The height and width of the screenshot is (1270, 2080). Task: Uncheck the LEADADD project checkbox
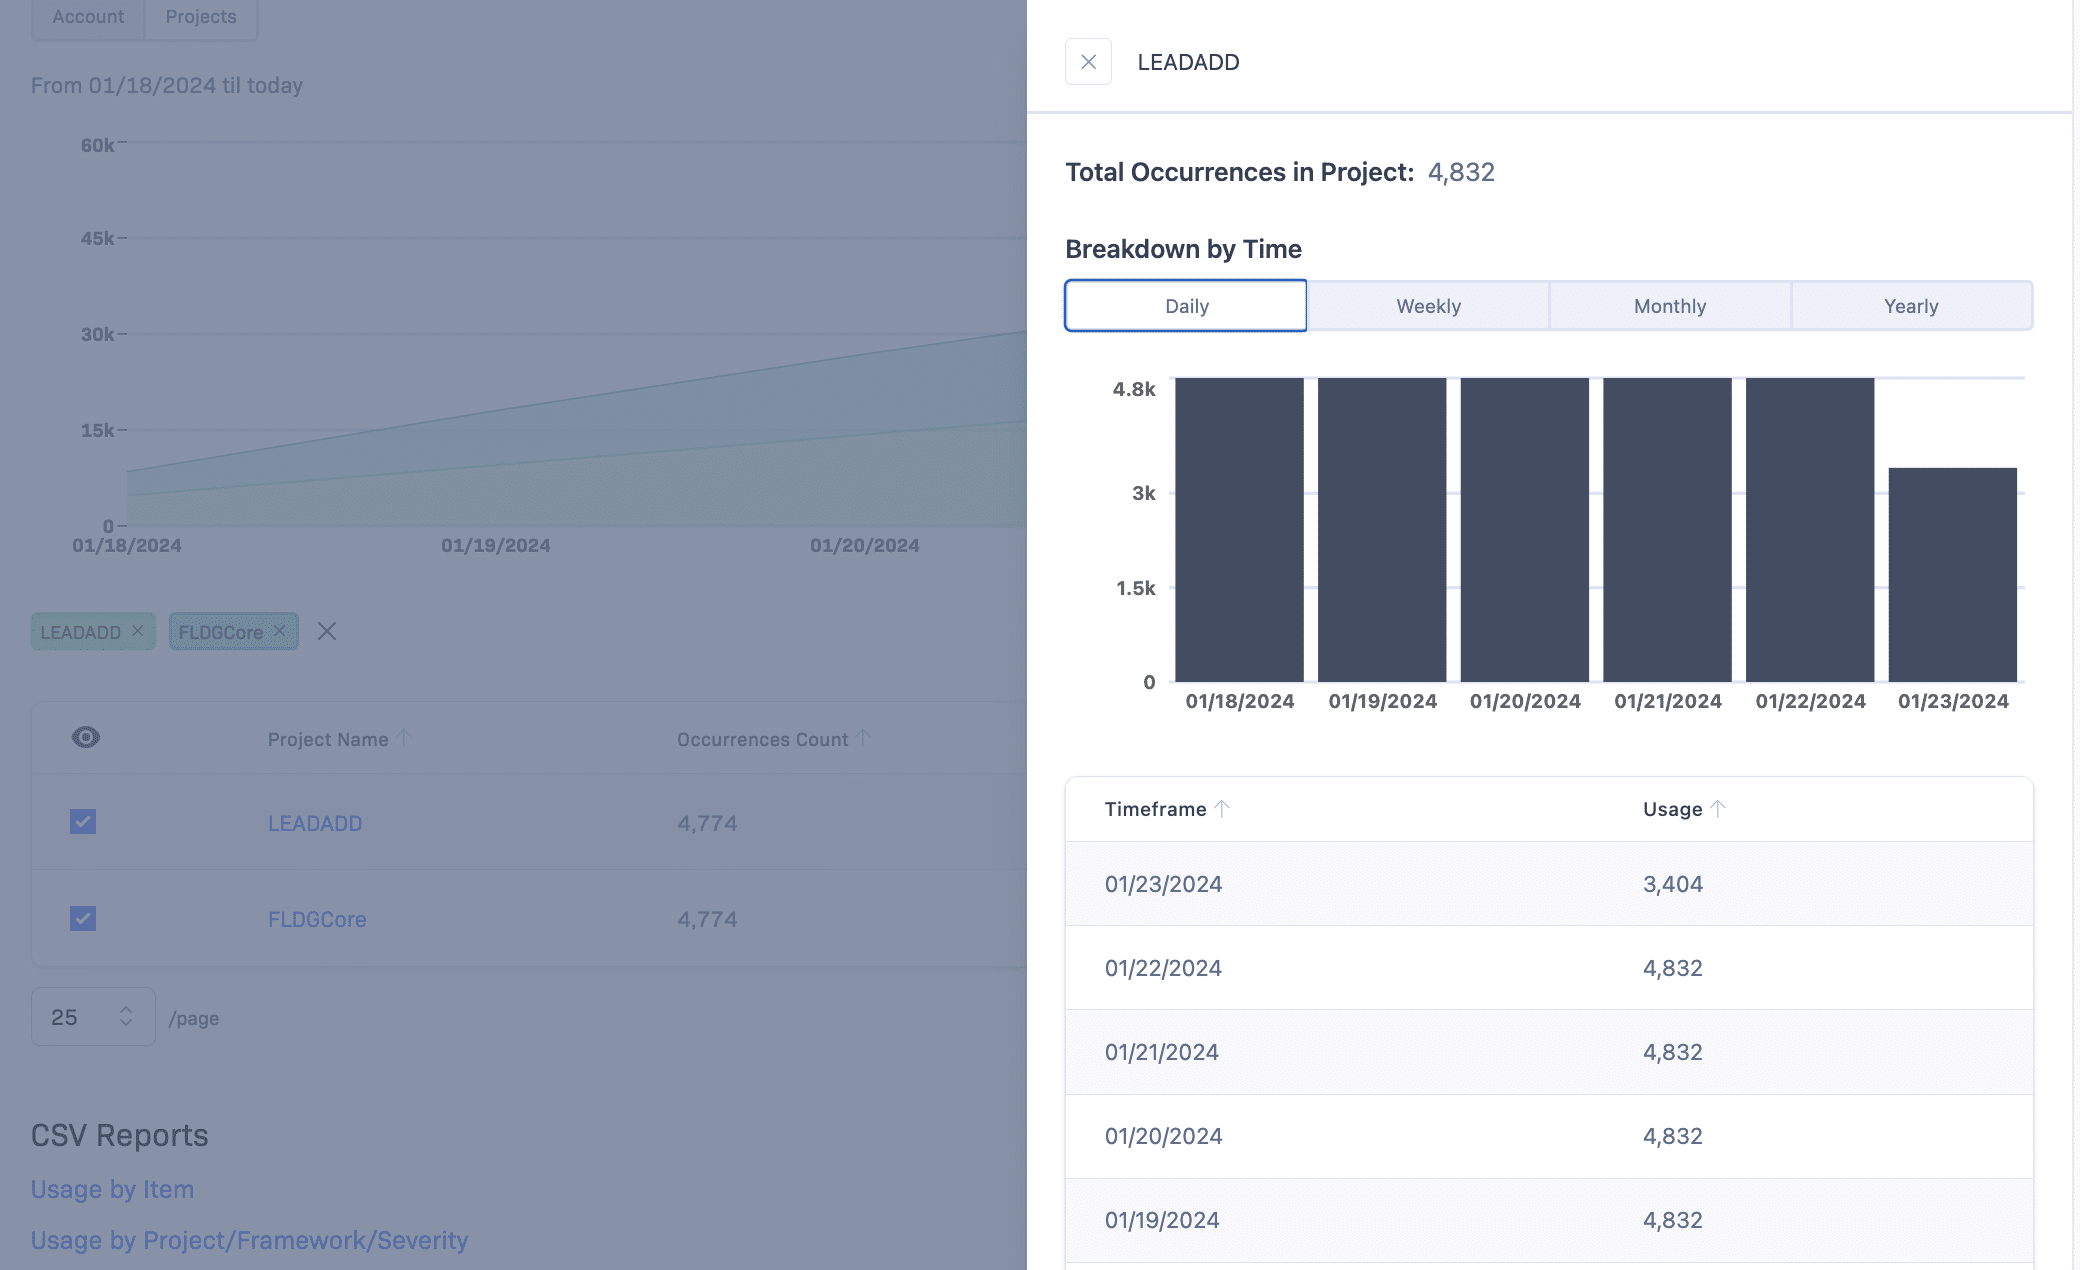[83, 822]
